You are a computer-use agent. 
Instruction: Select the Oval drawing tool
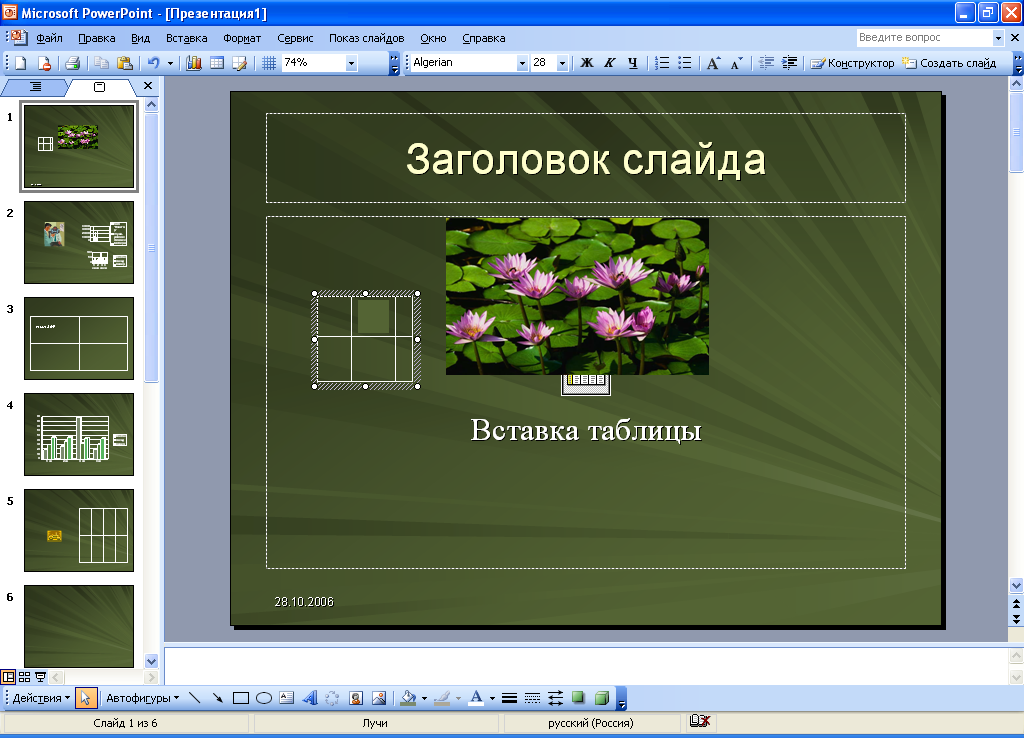coord(264,698)
